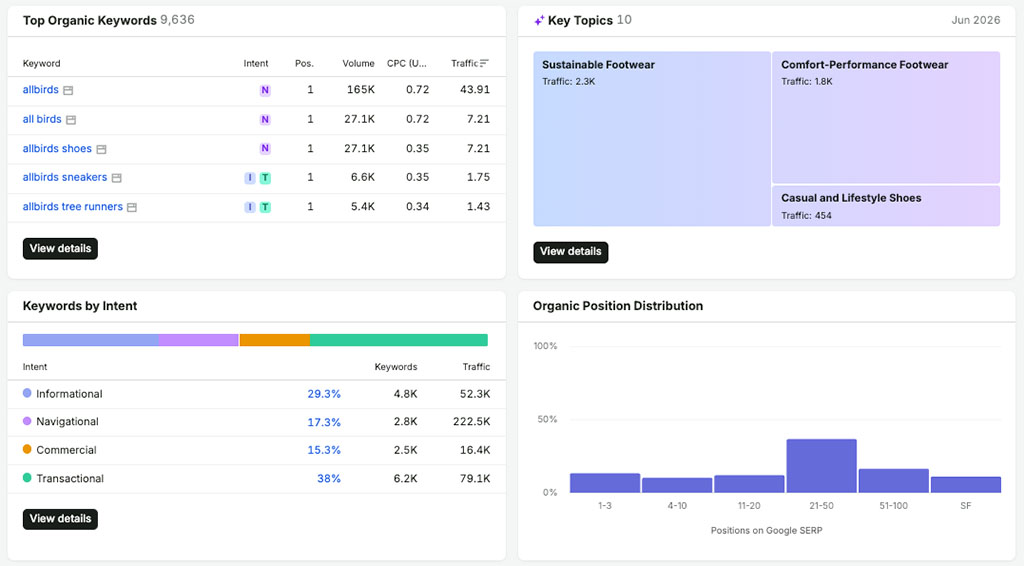Click the Organic Position Distribution heading
1024x566 pixels.
pos(618,306)
